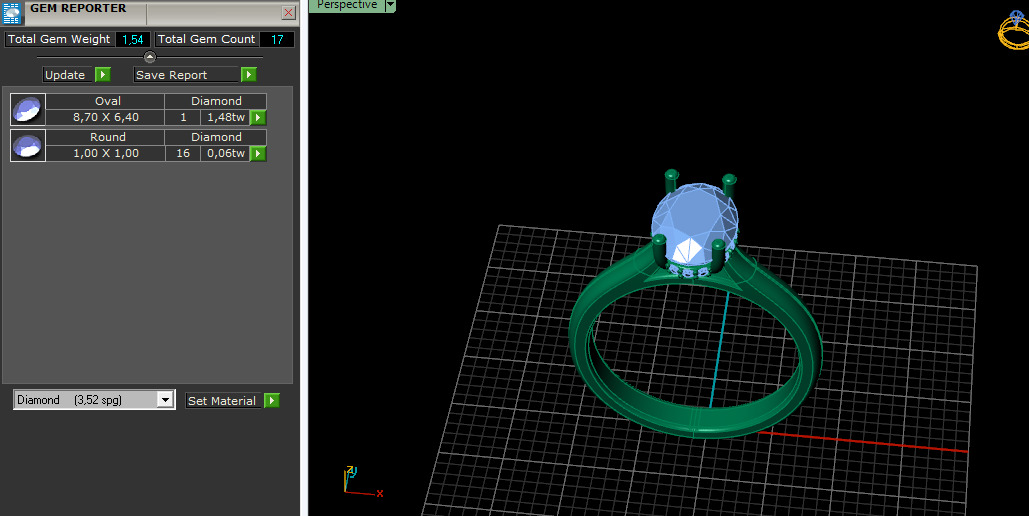
Task: Click the green arrow on the 0,06tw row
Action: (258, 154)
